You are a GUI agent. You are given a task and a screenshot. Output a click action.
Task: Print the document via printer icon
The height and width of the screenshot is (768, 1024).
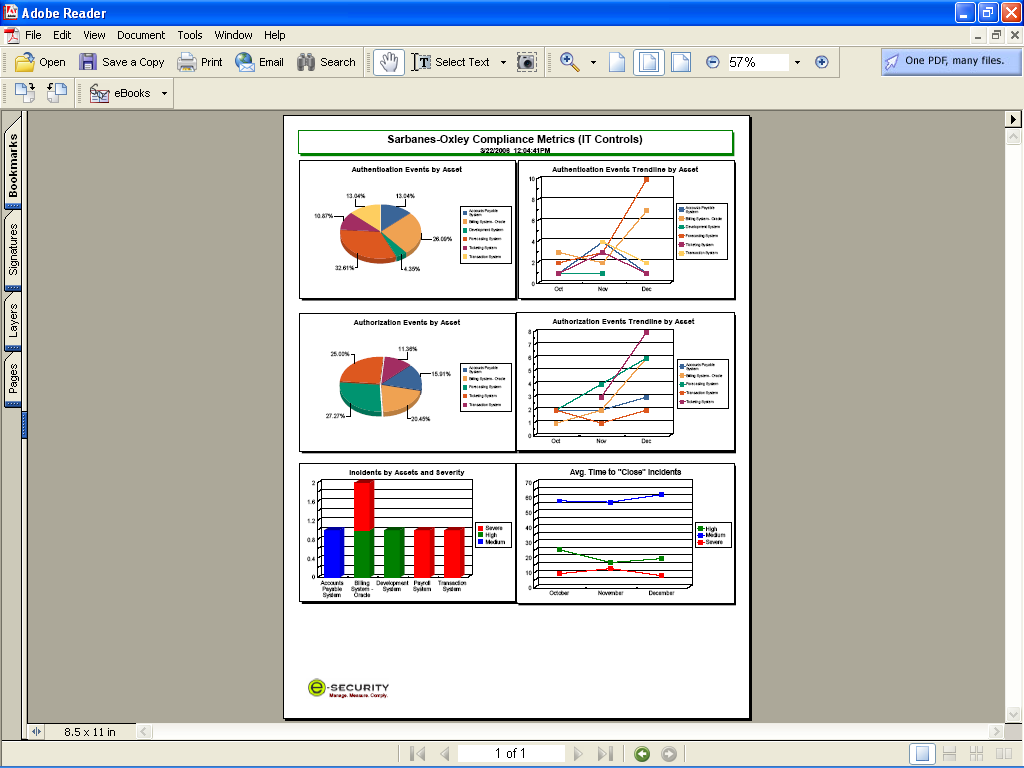(187, 62)
